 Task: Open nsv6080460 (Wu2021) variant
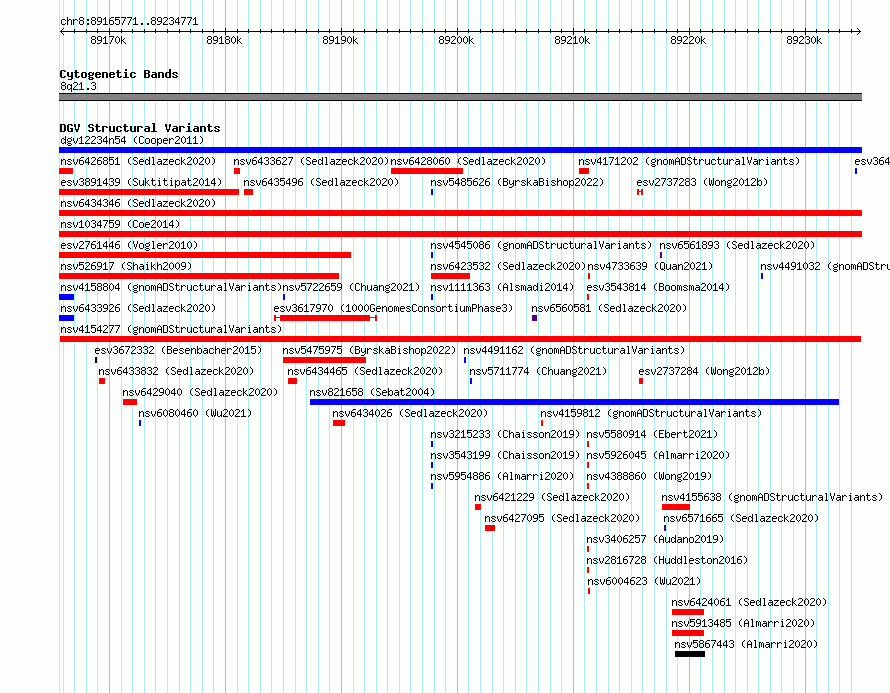tap(195, 413)
